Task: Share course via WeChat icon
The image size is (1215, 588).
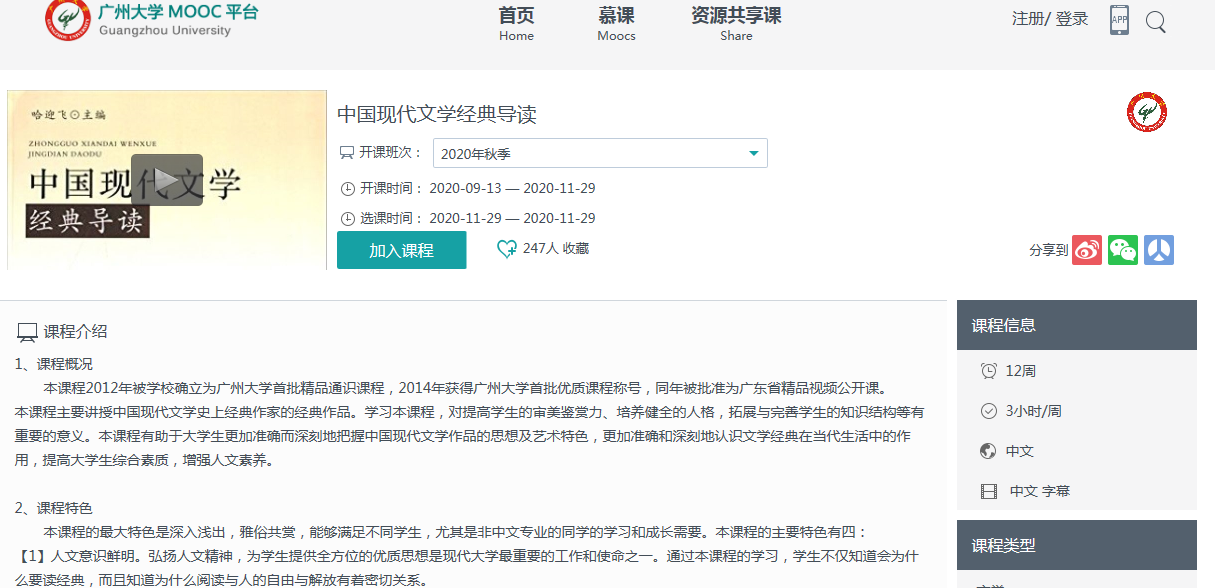Action: pos(1123,250)
